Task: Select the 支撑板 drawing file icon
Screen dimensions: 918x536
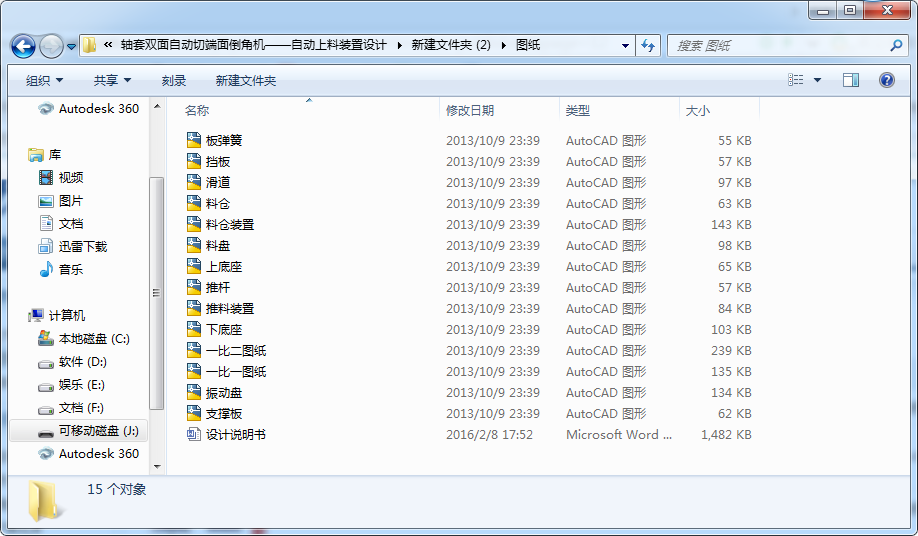Action: [194, 414]
